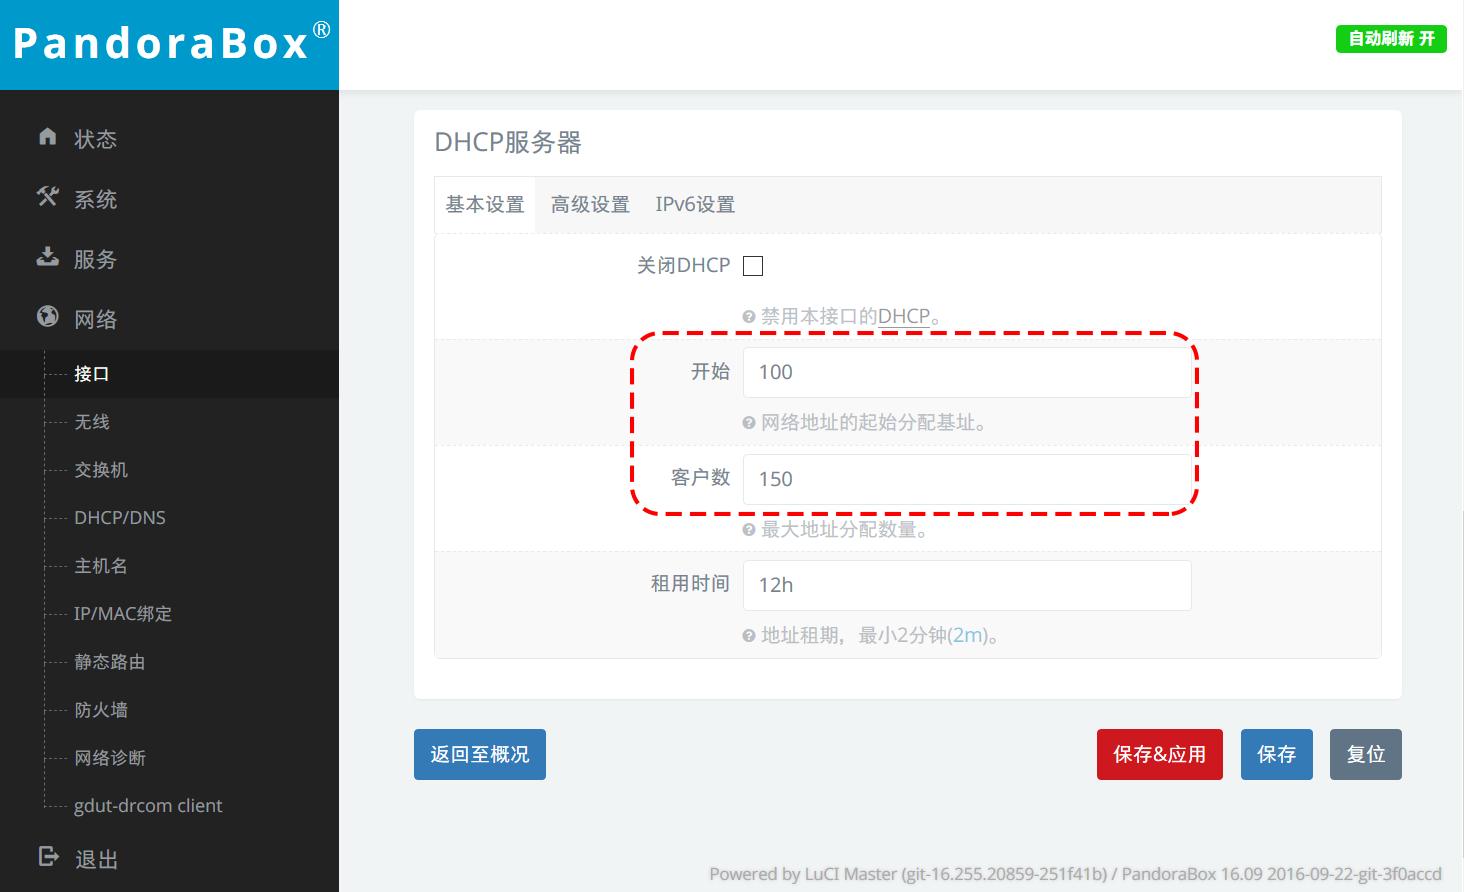
Task: Click the 保存&应用 button
Action: coord(1159,754)
